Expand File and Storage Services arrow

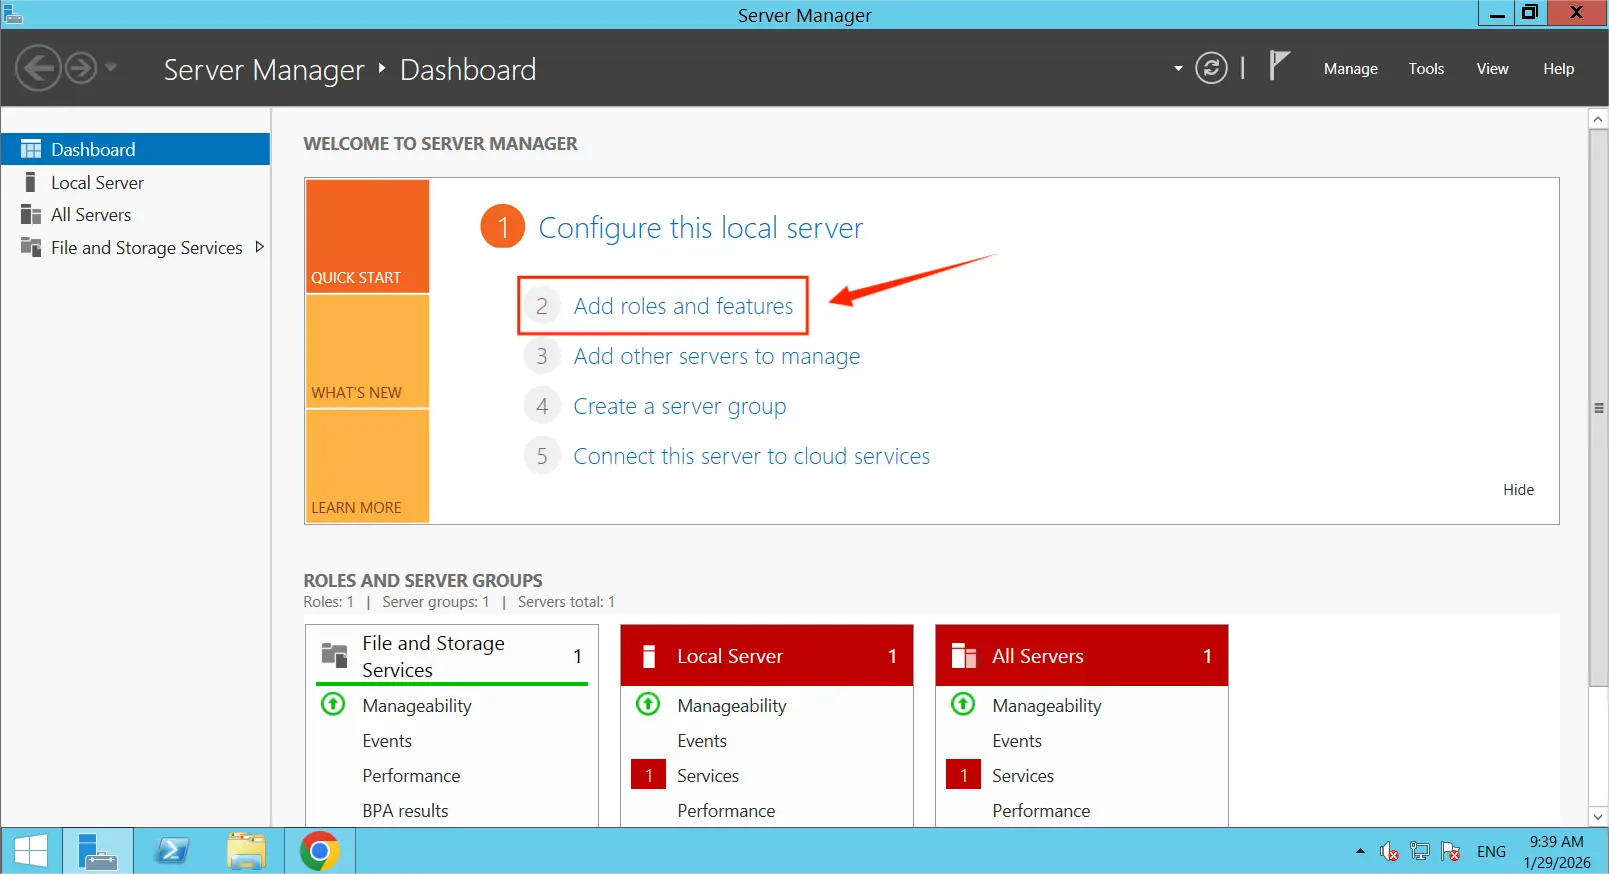coord(259,247)
